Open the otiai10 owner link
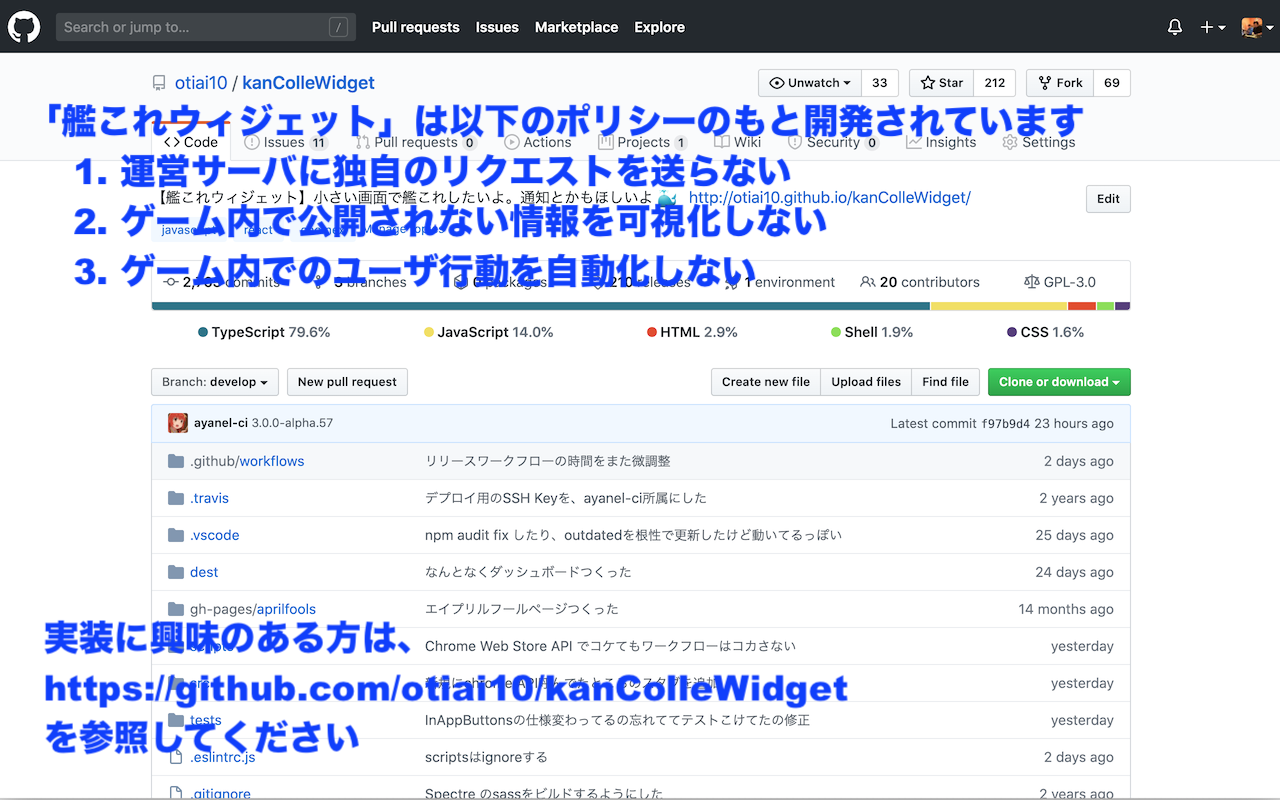1280x800 pixels. point(199,83)
